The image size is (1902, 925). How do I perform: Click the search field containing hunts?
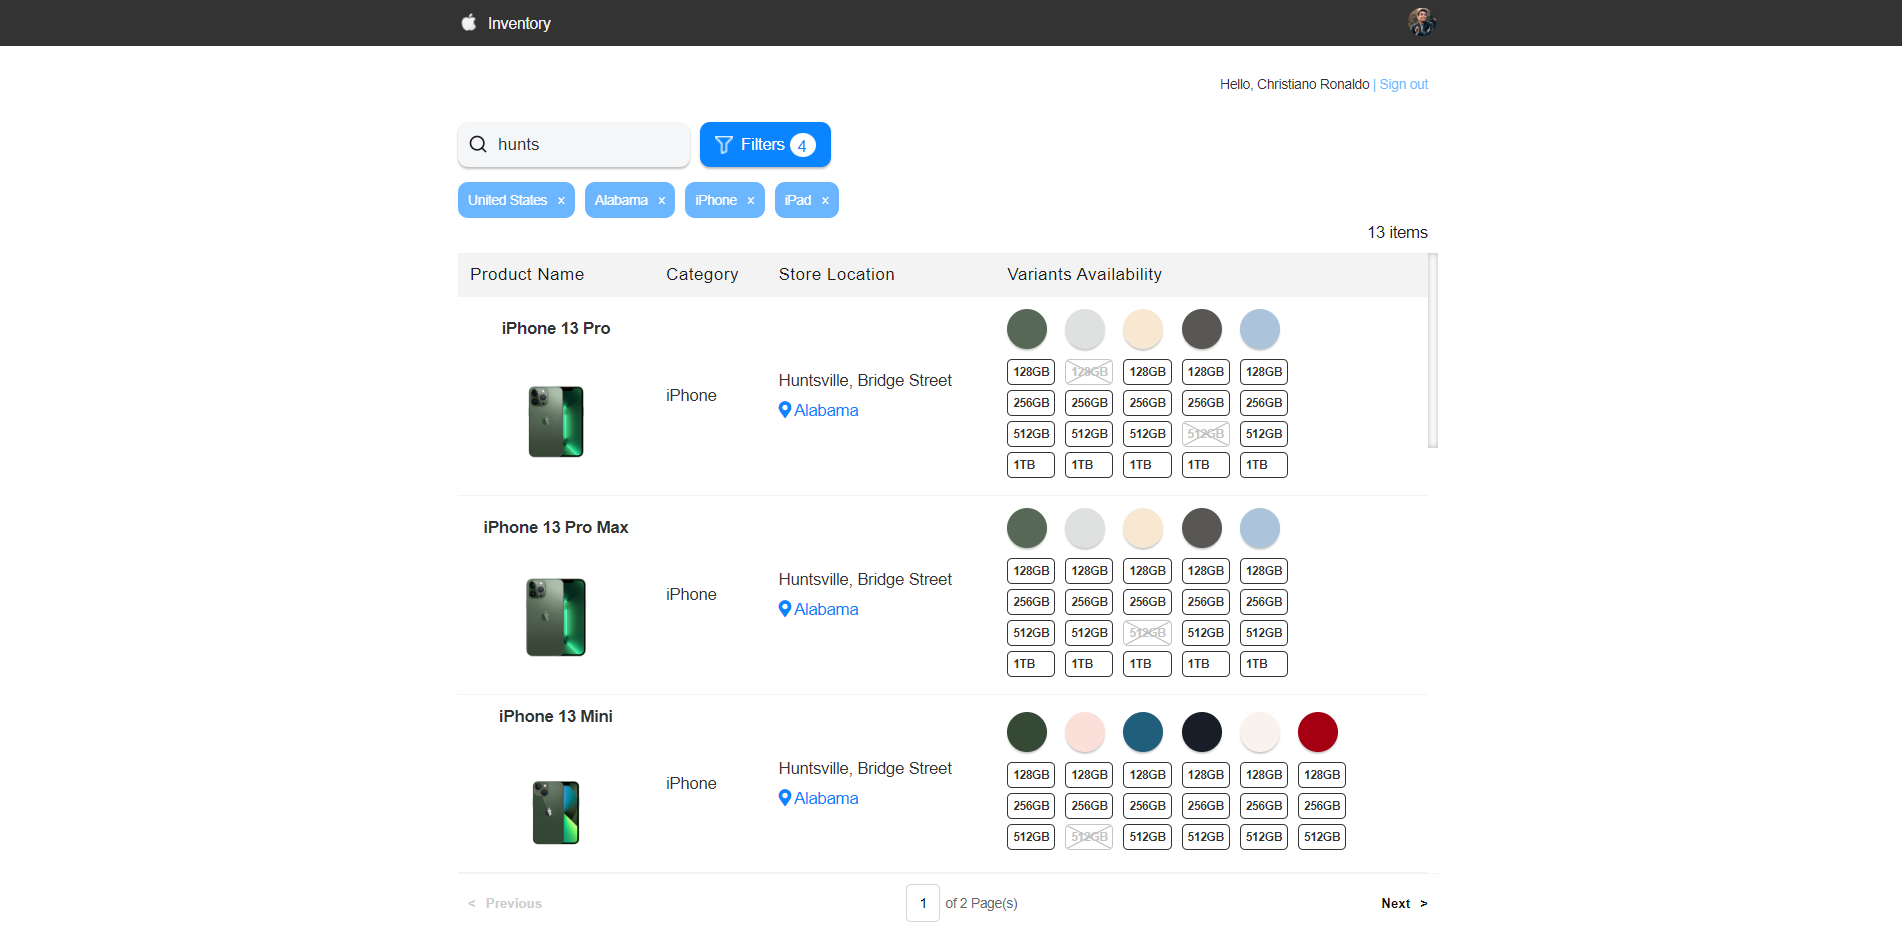tap(574, 145)
